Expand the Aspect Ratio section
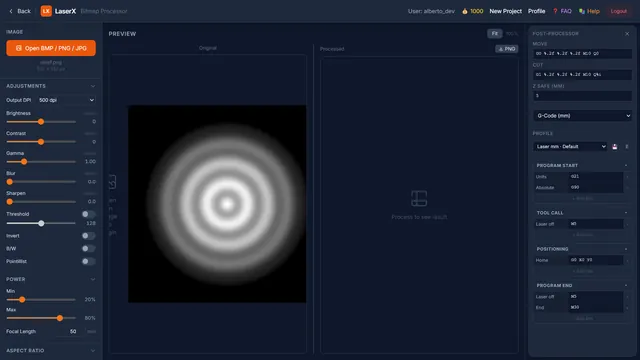The image size is (640, 360). click(x=93, y=351)
